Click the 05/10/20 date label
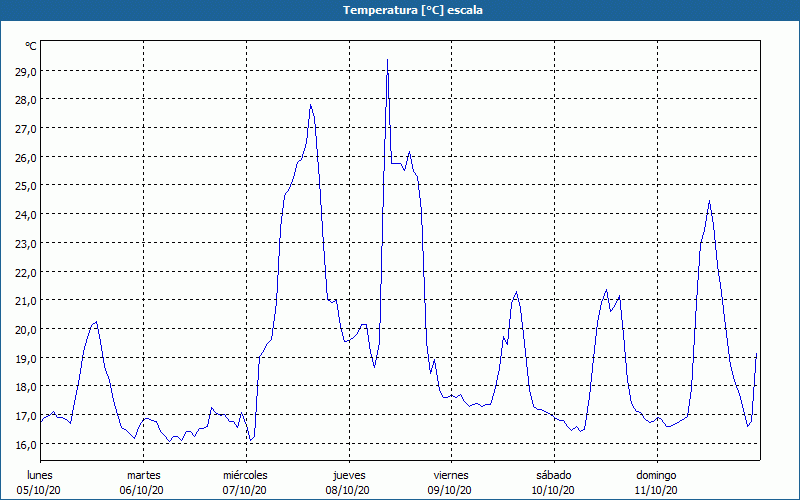 click(x=39, y=490)
